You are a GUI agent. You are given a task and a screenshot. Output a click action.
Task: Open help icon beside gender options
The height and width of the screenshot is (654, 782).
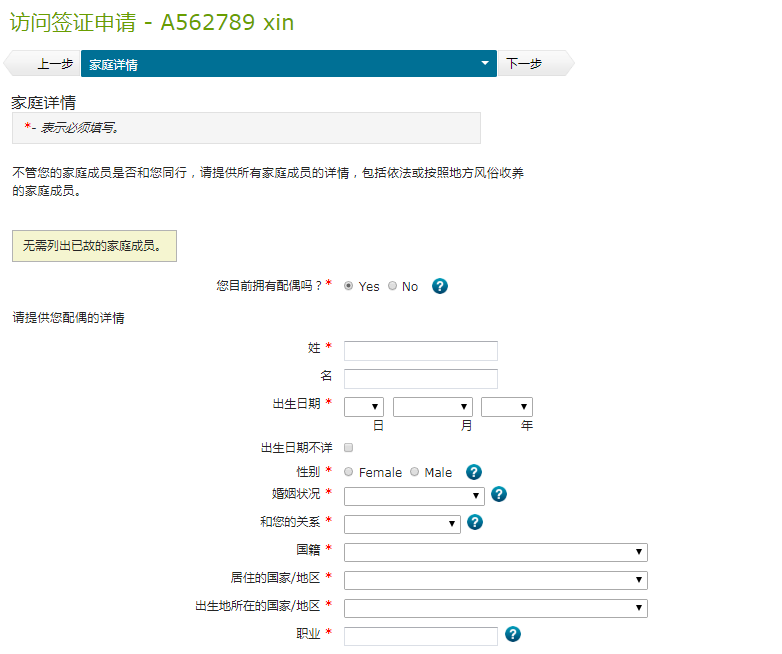click(473, 472)
